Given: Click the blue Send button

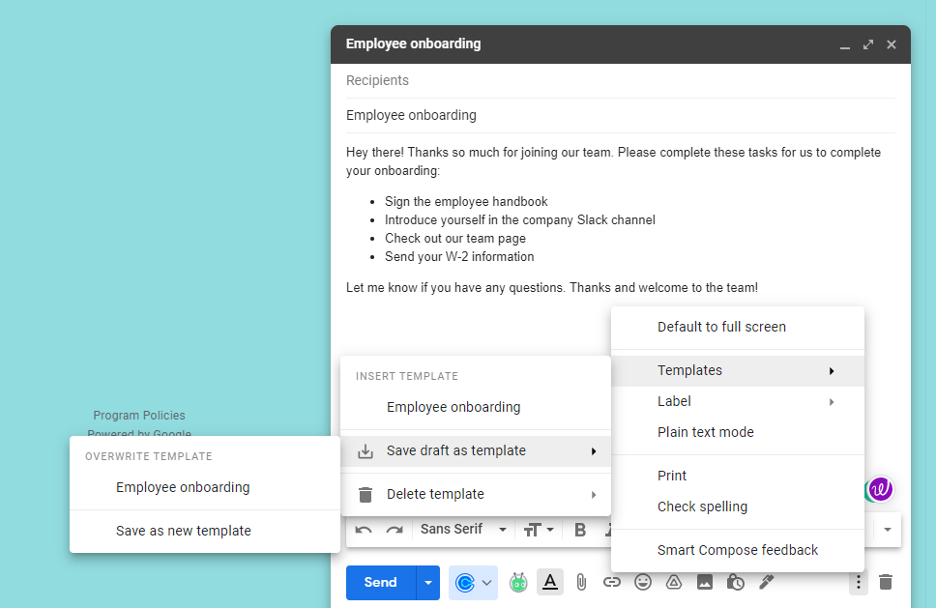Looking at the screenshot, I should pyautogui.click(x=381, y=582).
